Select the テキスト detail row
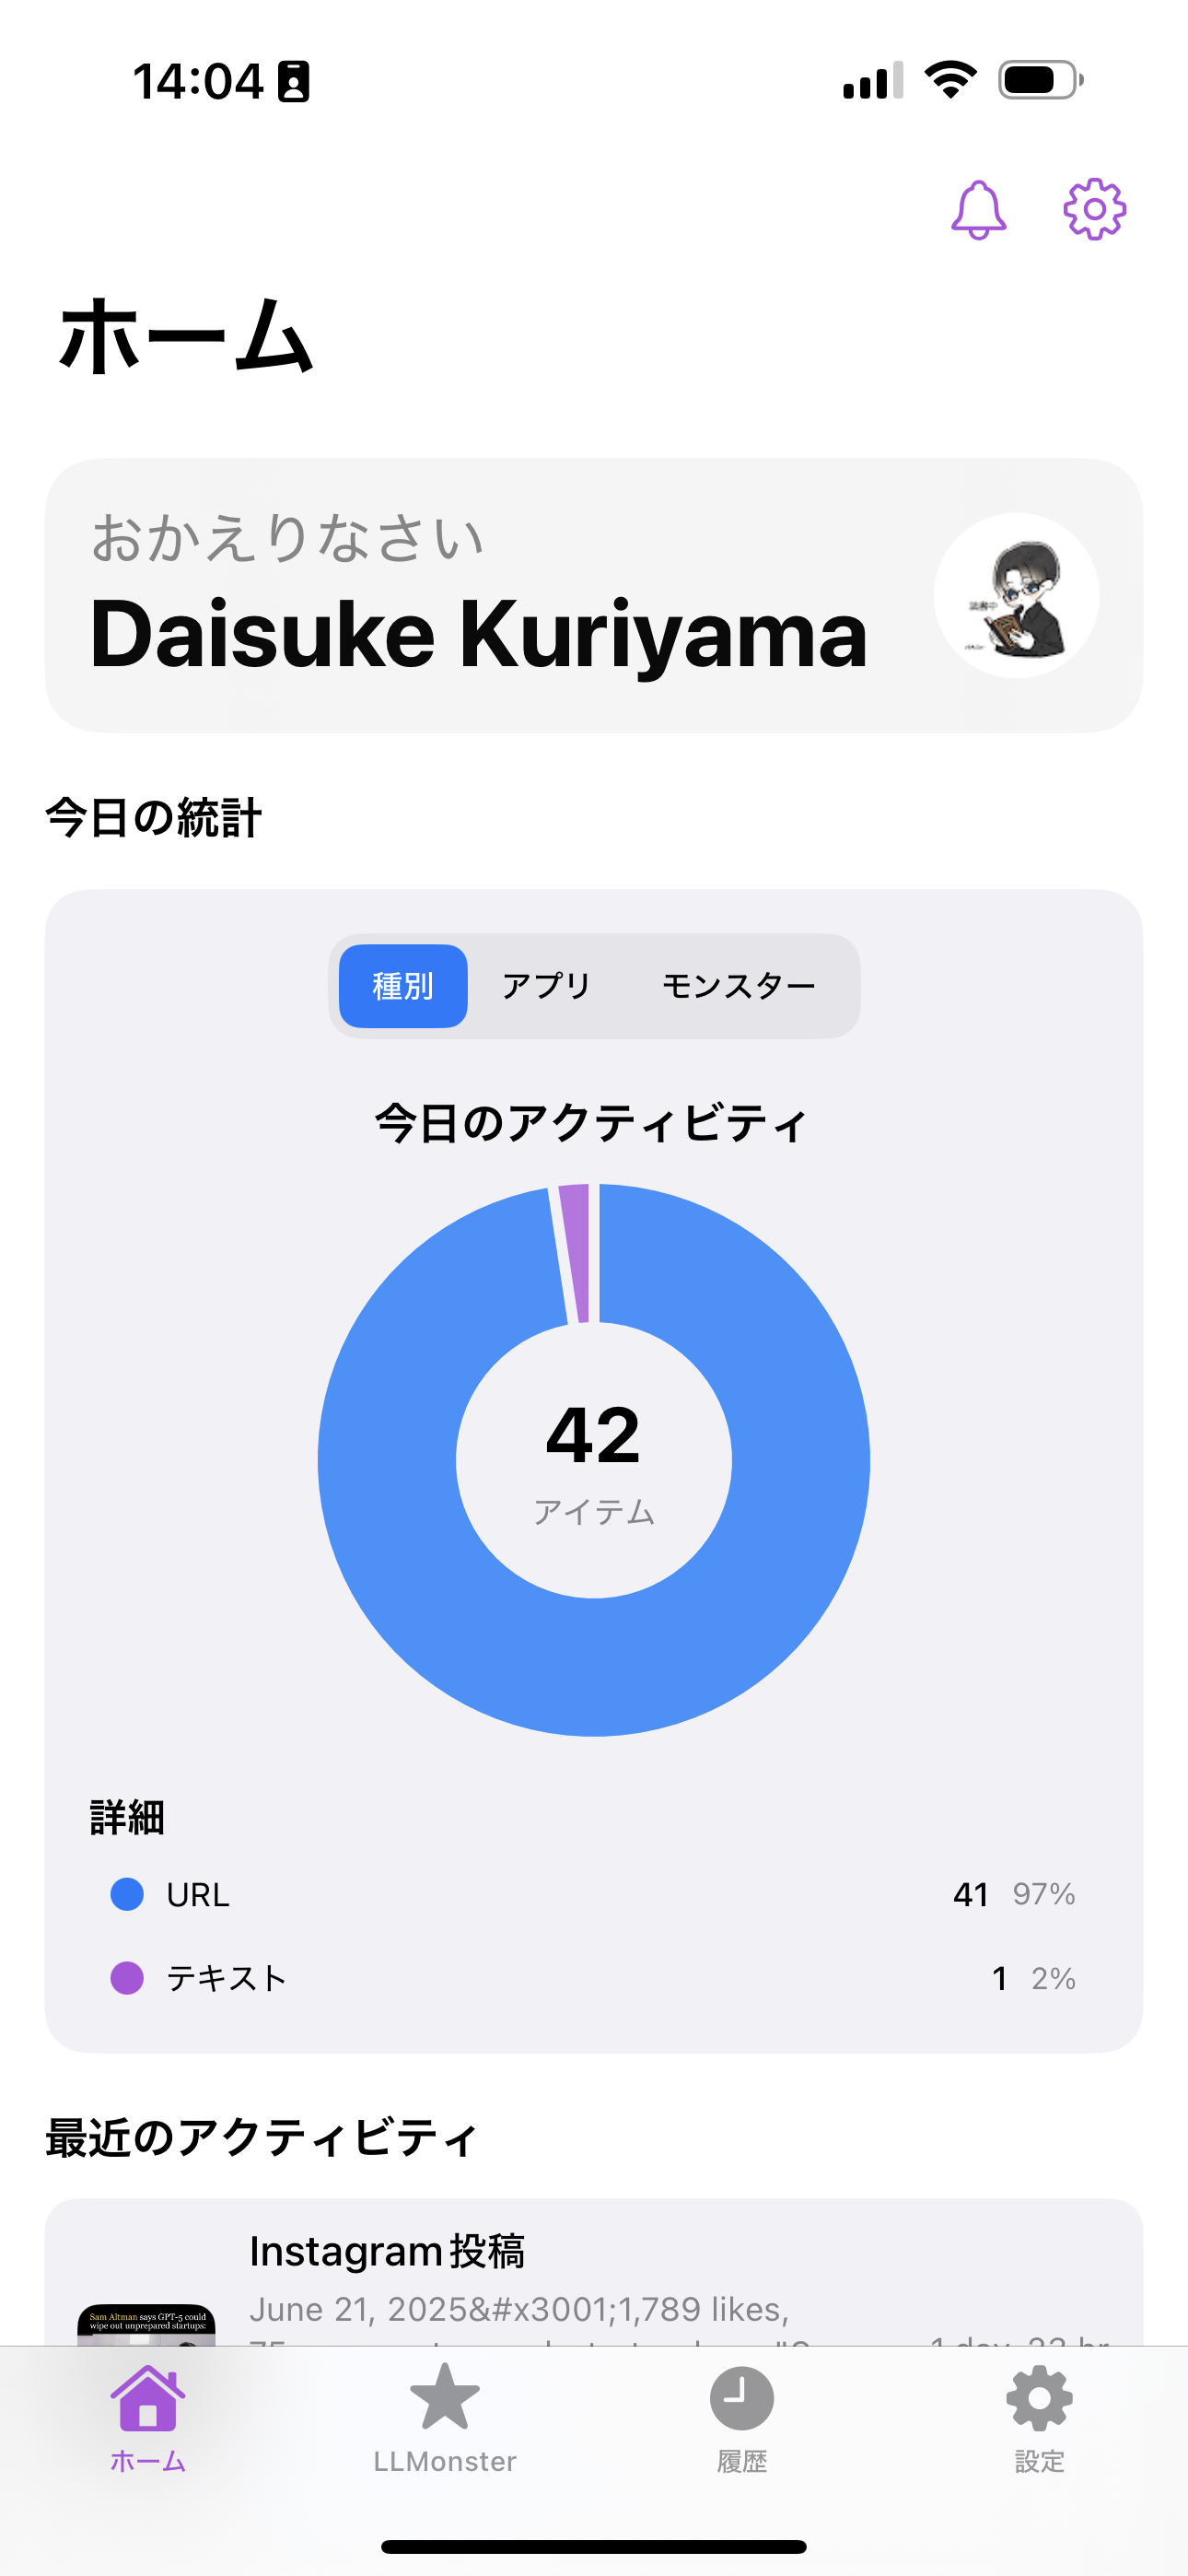Screen dimensions: 1188x2576 pos(594,1978)
